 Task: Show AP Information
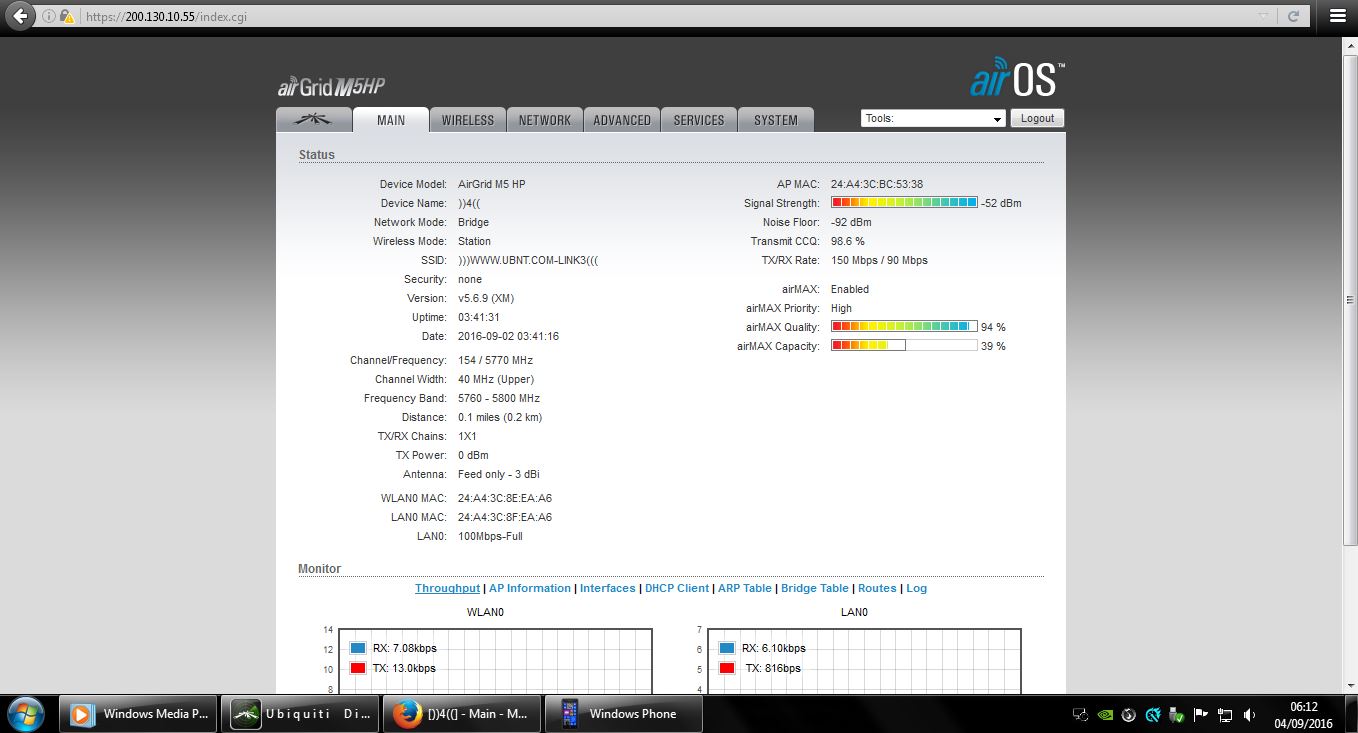(530, 588)
